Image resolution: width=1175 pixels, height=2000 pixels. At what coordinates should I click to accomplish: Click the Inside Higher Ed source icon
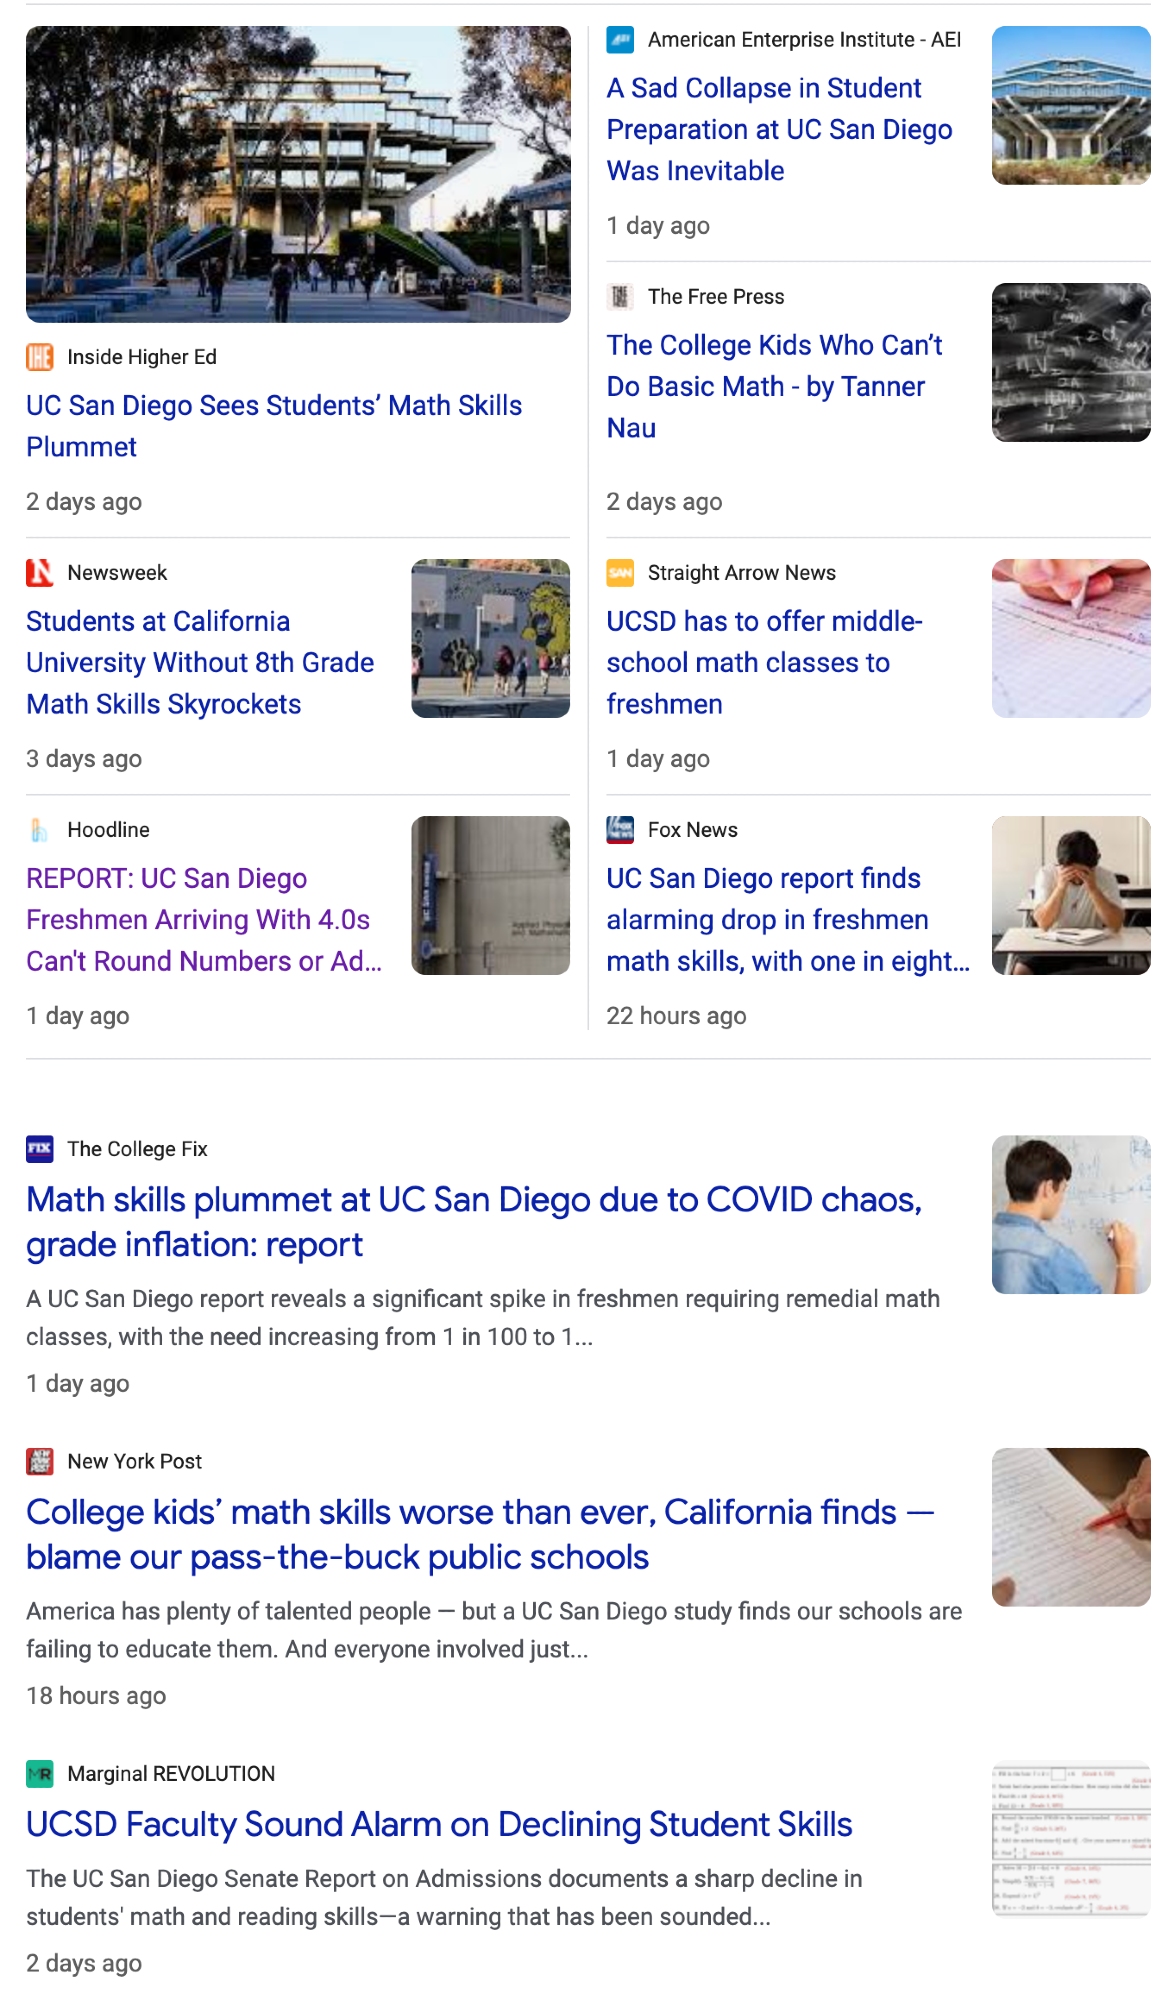(40, 357)
